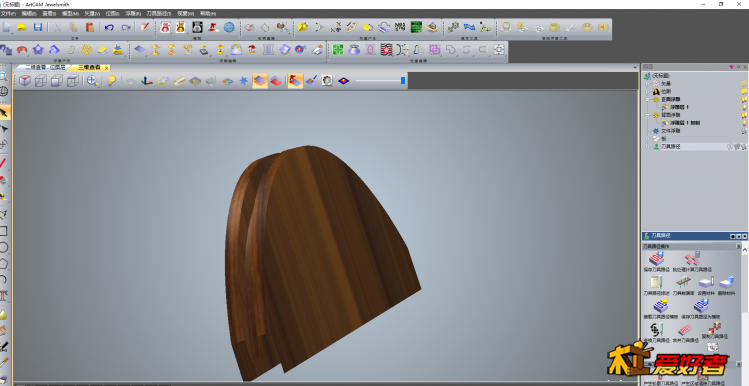
Task: Expand the 板 tree node
Action: coord(648,139)
